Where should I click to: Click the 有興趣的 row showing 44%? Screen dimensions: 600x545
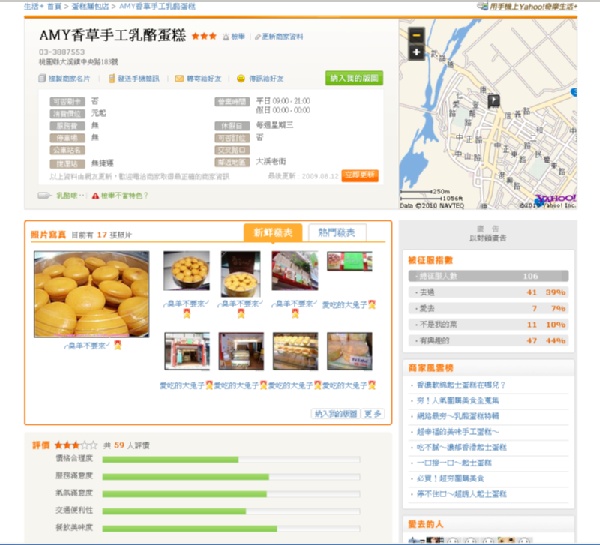[x=488, y=340]
